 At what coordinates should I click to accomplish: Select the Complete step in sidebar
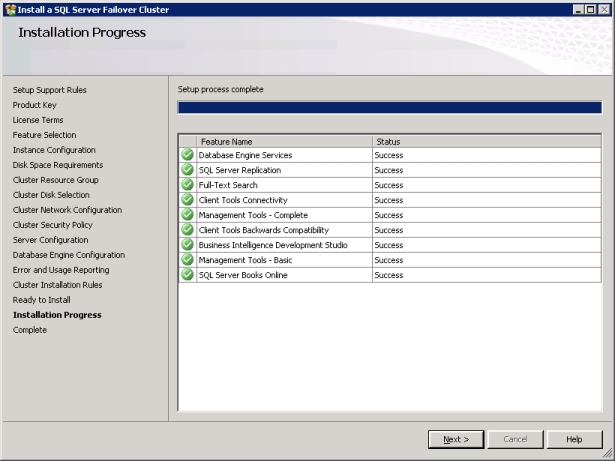tap(30, 330)
